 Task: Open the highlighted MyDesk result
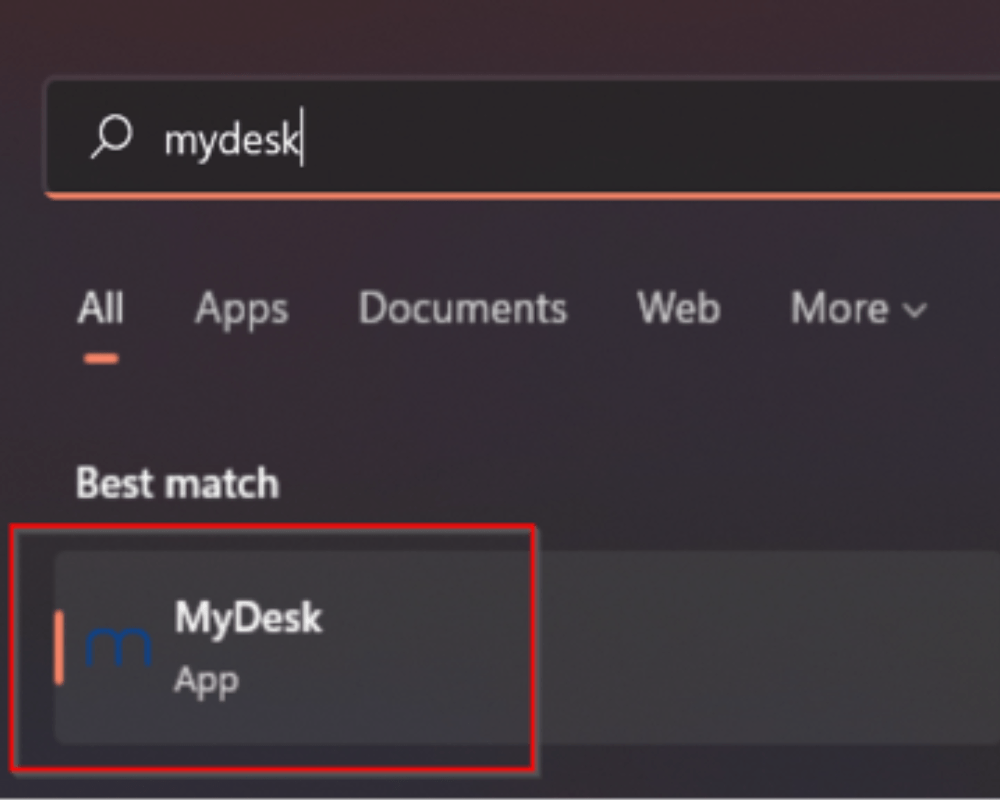(280, 640)
